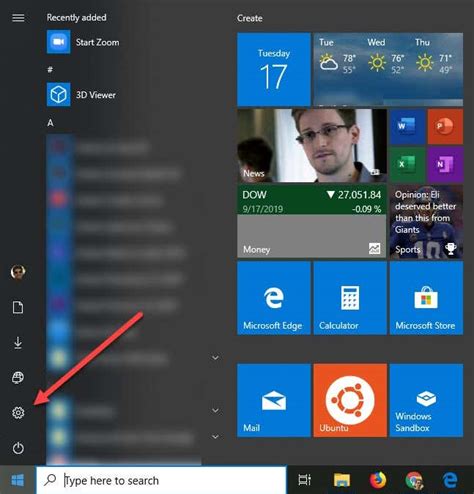
Task: Click the user account avatar
Action: click(x=18, y=272)
